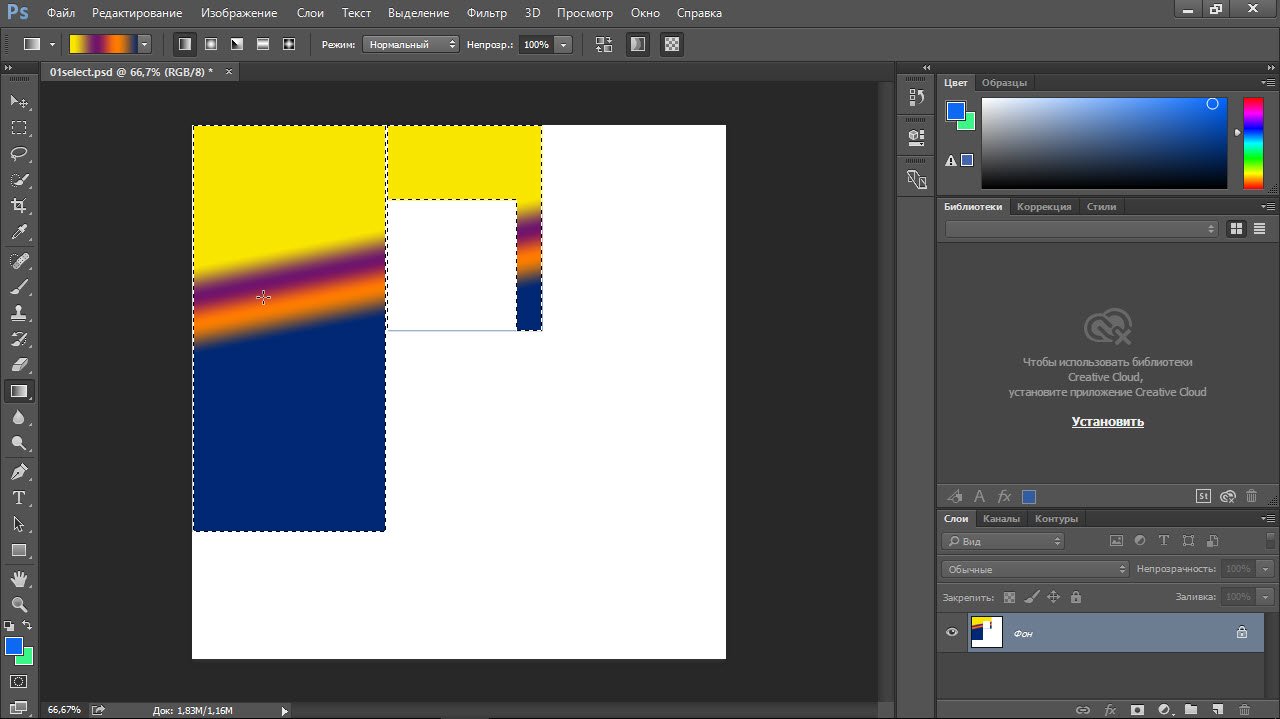The height and width of the screenshot is (719, 1280).
Task: Select the Brush tool
Action: pyautogui.click(x=19, y=287)
